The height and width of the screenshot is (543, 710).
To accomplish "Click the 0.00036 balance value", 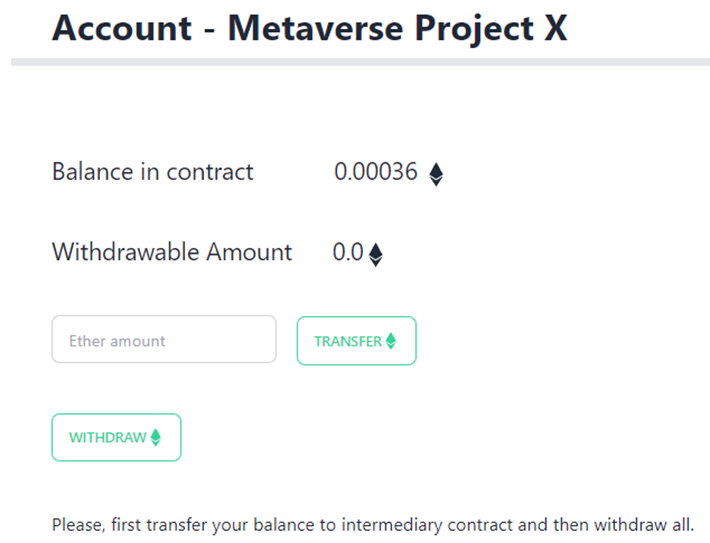I will pos(376,172).
